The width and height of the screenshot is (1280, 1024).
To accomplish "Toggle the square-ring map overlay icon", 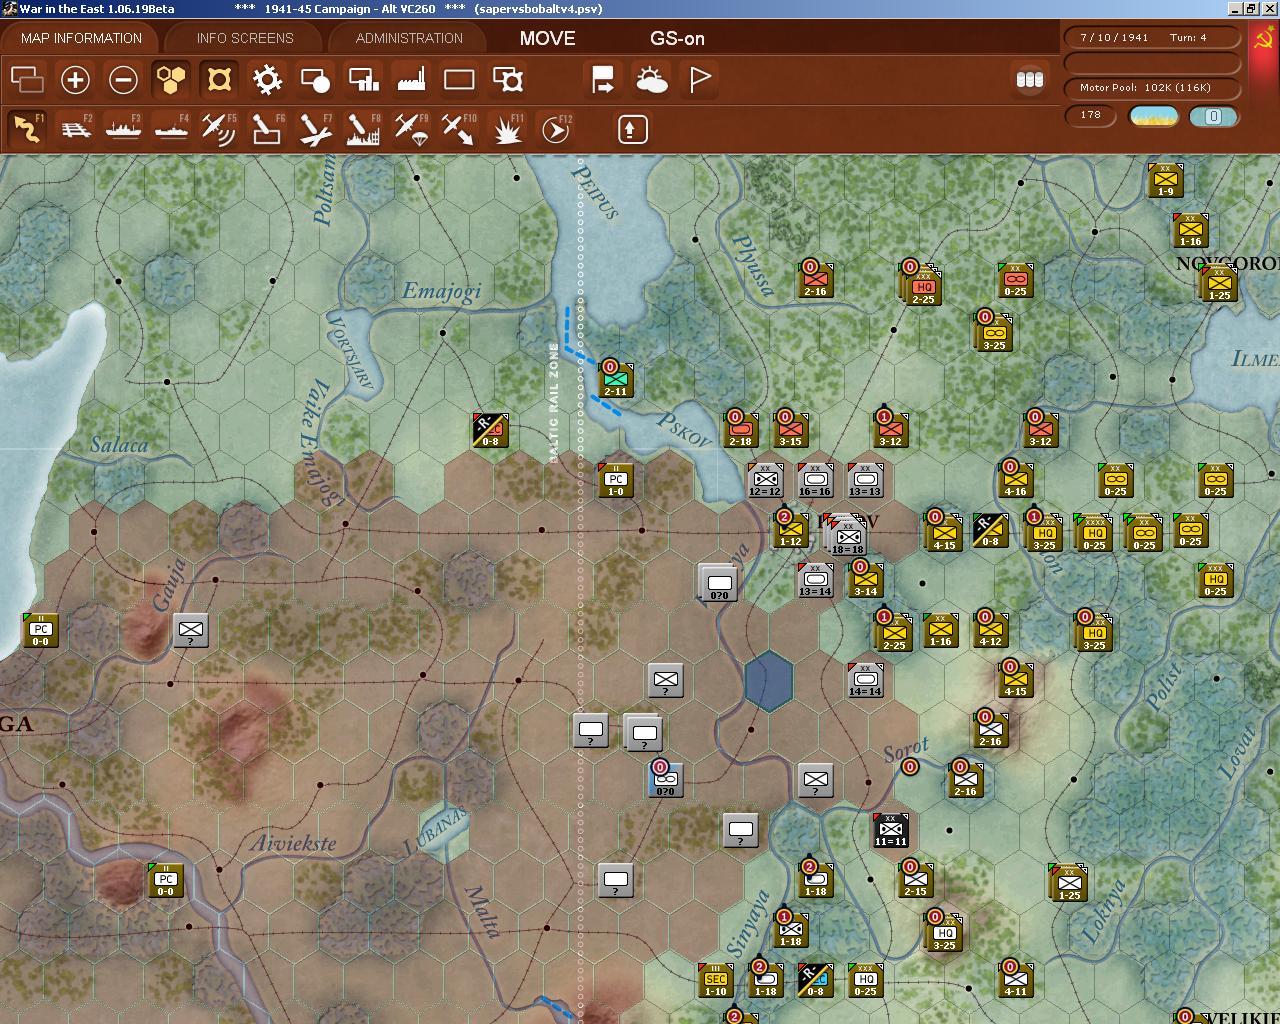I will coord(219,79).
